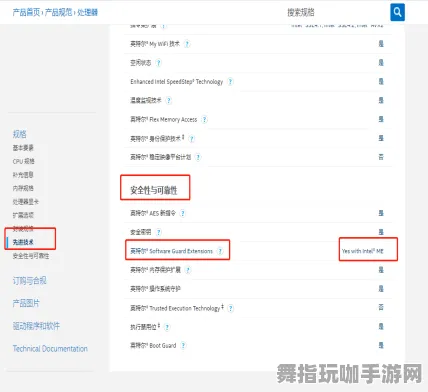Show help for Enhanced Intel SpeedStep Technology
This screenshot has height=392, width=428.
(230, 82)
